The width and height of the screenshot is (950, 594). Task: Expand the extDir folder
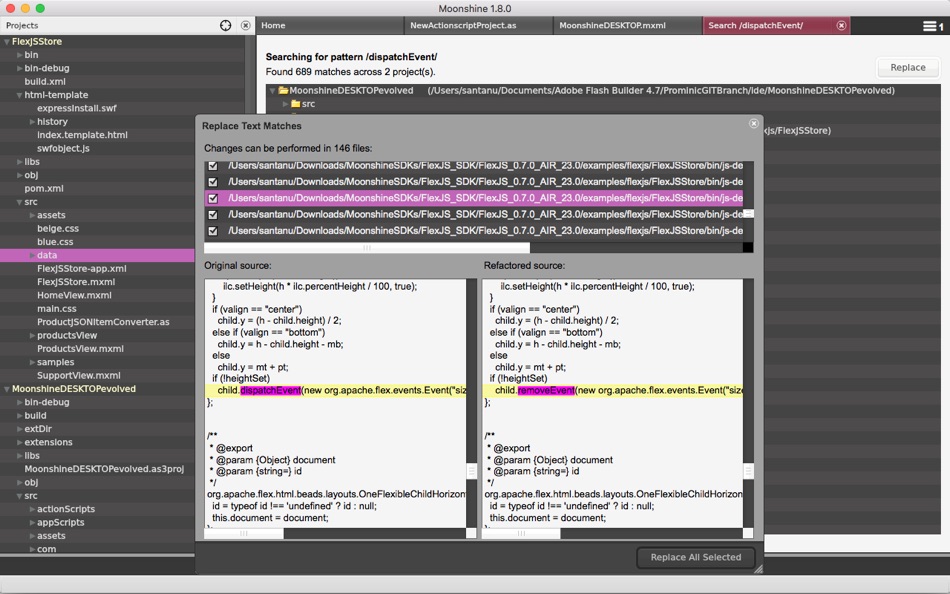[19, 429]
